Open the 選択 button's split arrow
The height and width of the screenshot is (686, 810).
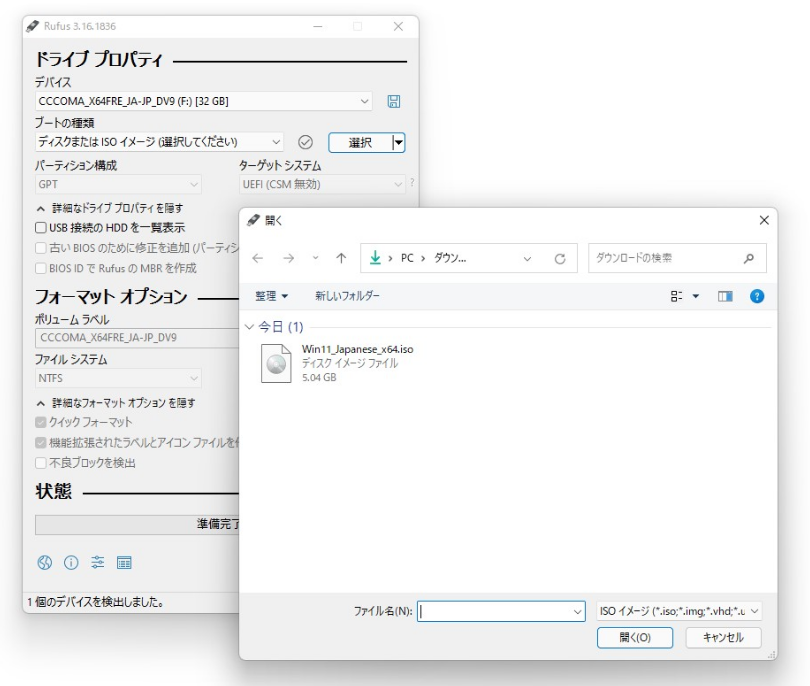tap(398, 143)
